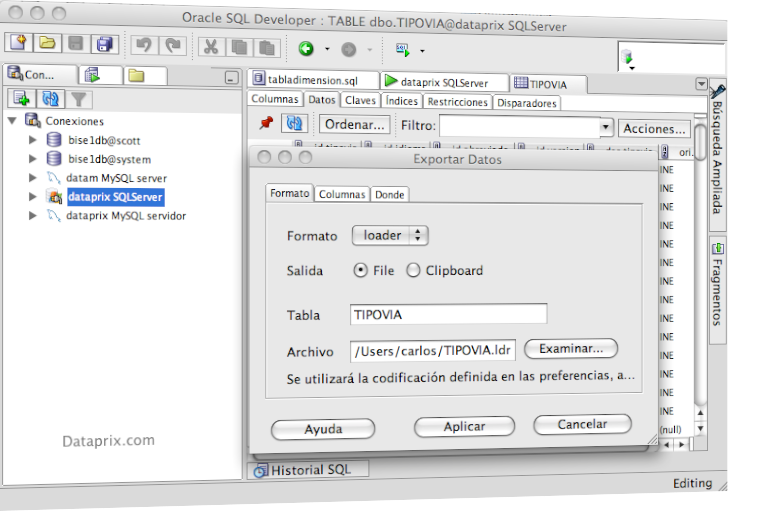Image resolution: width=757 pixels, height=511 pixels.
Task: Click the vertical scrollbar down arrow
Action: coord(700,428)
